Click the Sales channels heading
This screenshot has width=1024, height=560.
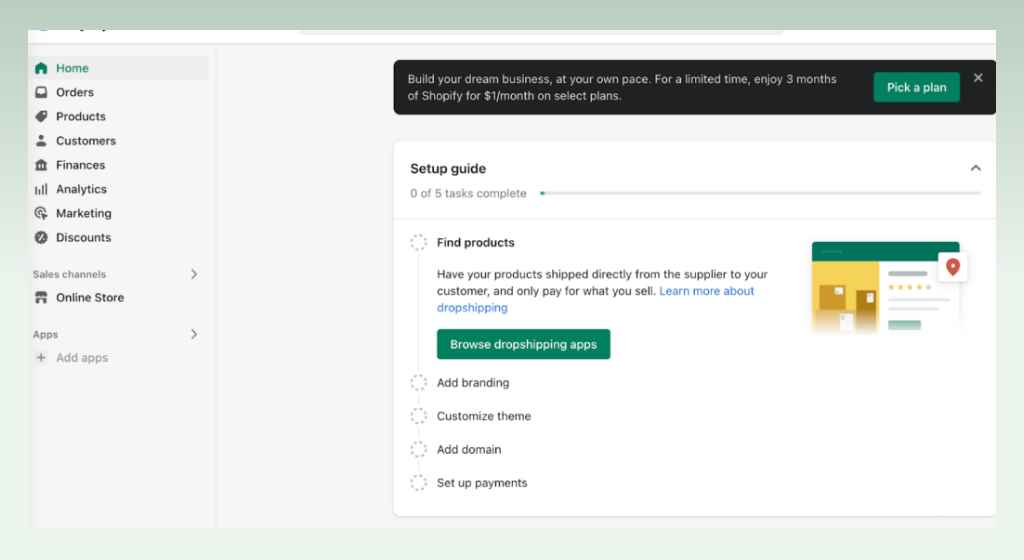tap(69, 274)
